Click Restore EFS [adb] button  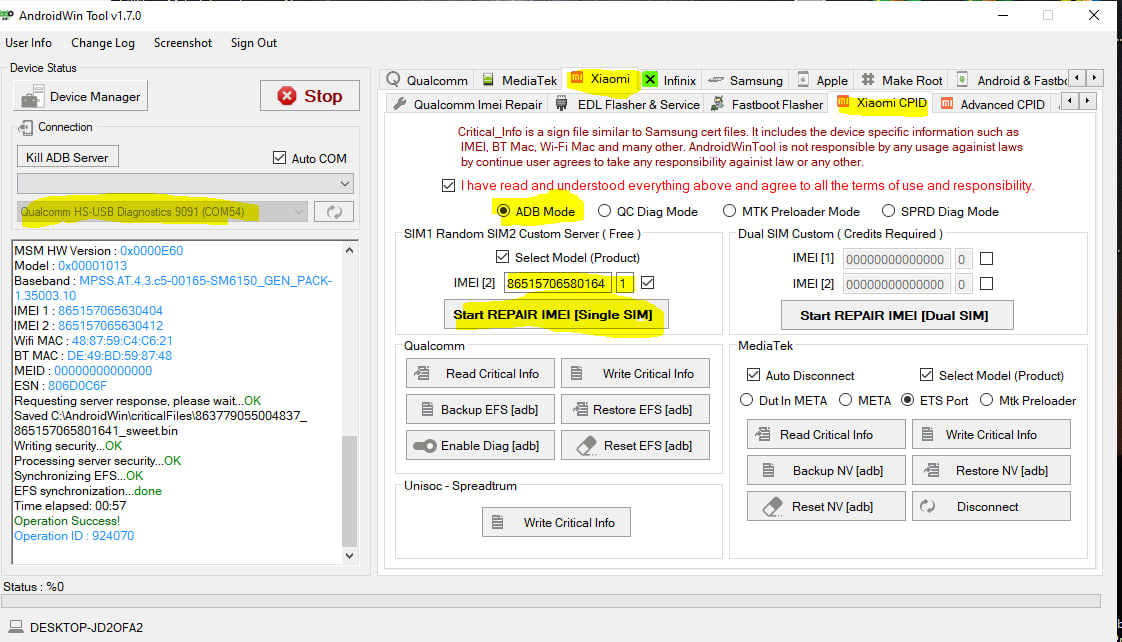coord(635,409)
